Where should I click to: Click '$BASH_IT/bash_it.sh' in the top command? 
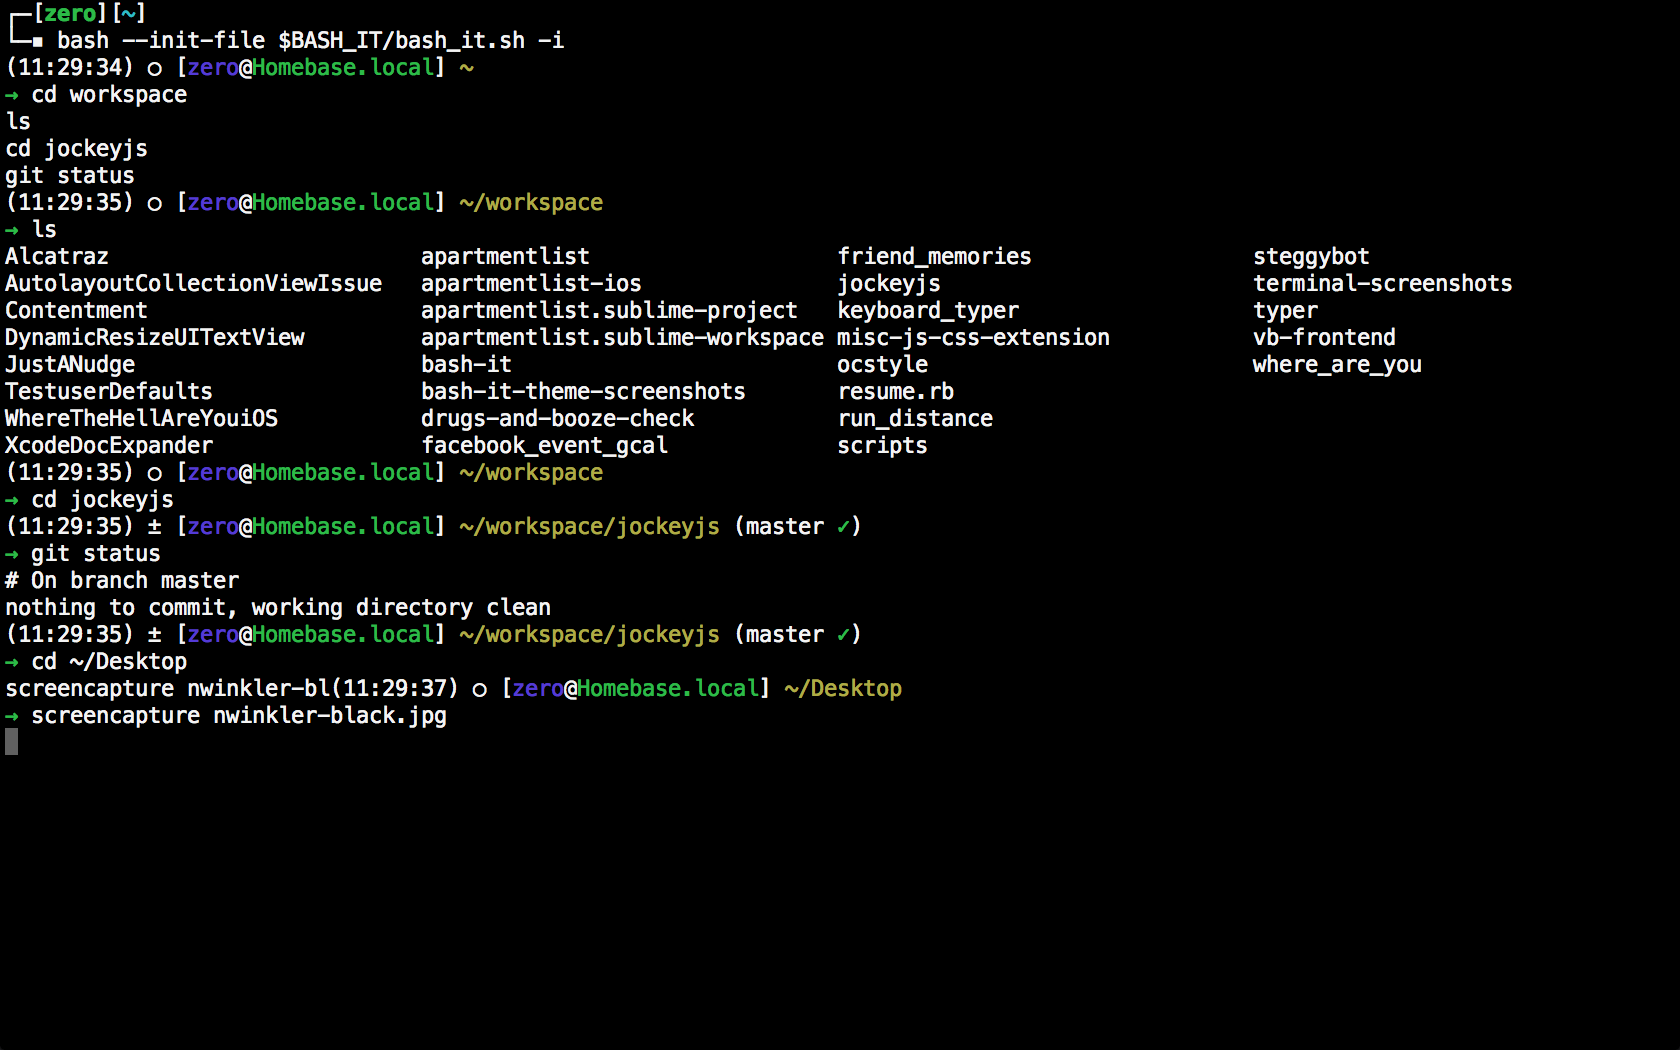[401, 41]
